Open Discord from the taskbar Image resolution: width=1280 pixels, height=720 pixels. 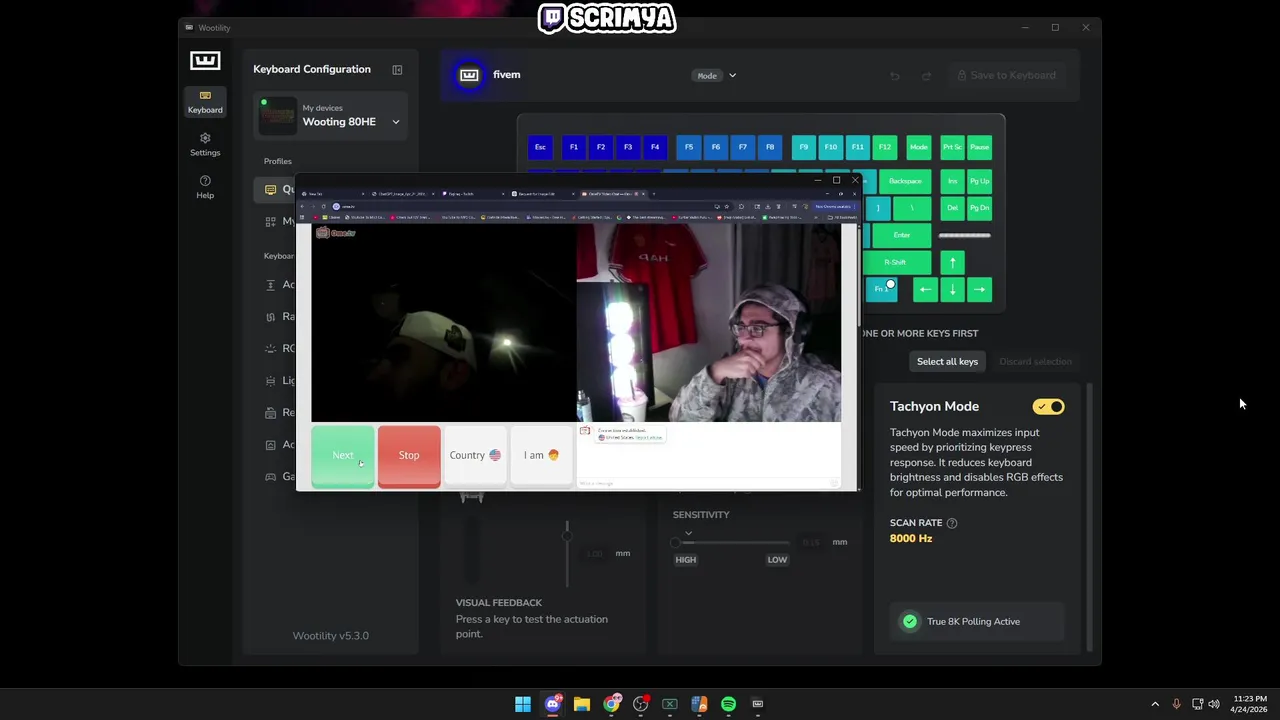pyautogui.click(x=553, y=704)
